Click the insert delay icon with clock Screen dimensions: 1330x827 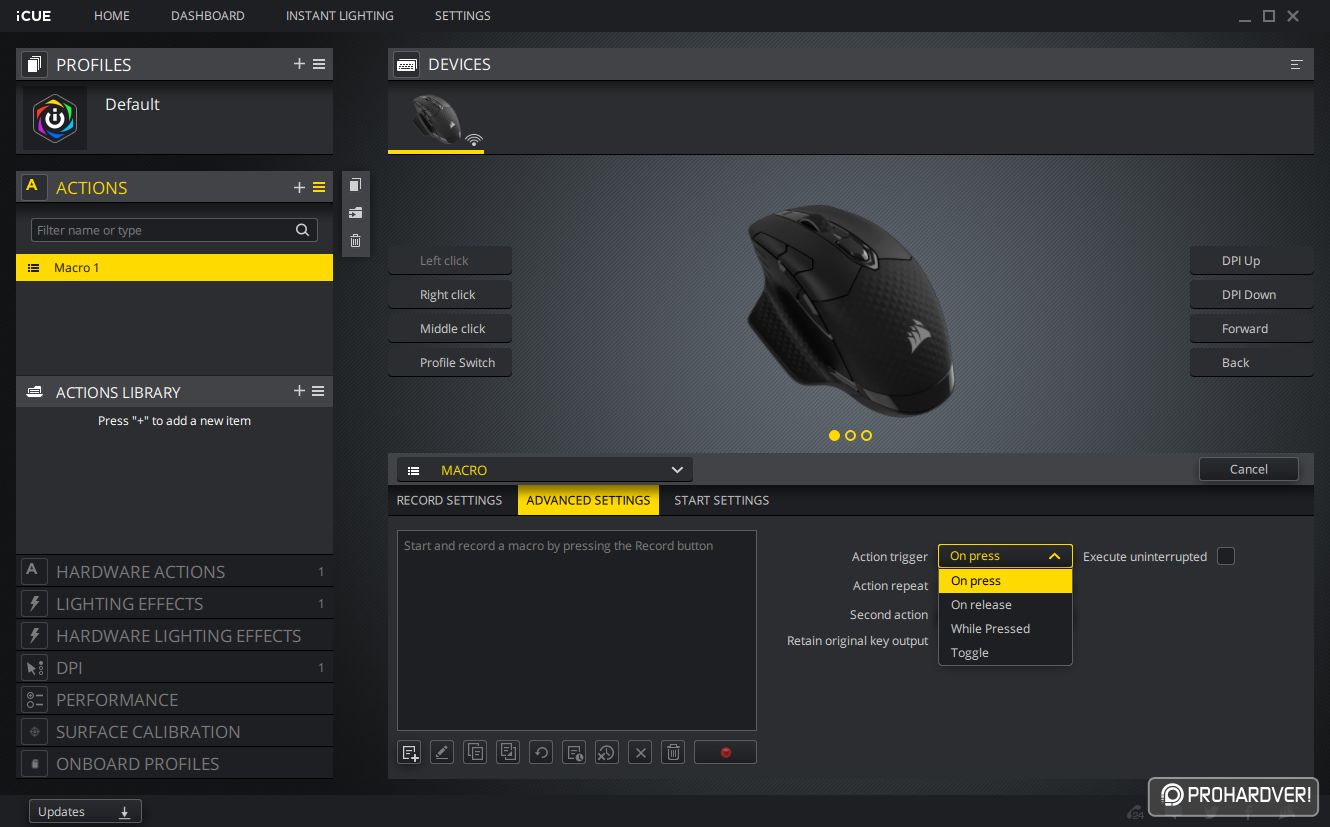(574, 752)
